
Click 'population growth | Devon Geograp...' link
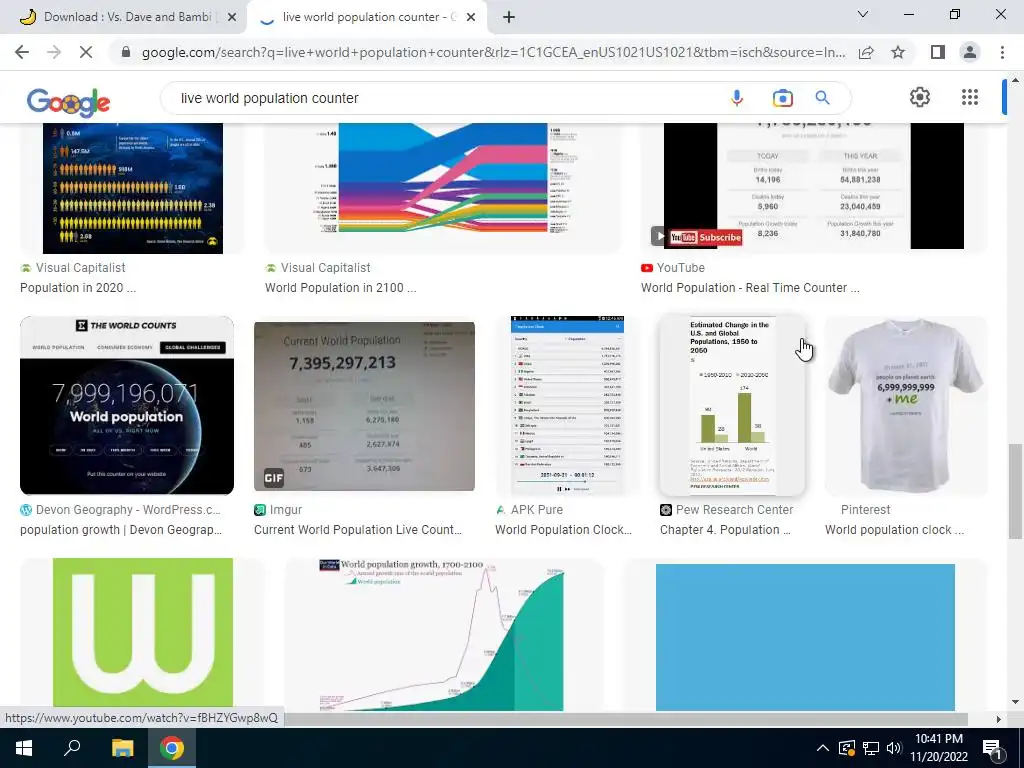pos(121,530)
